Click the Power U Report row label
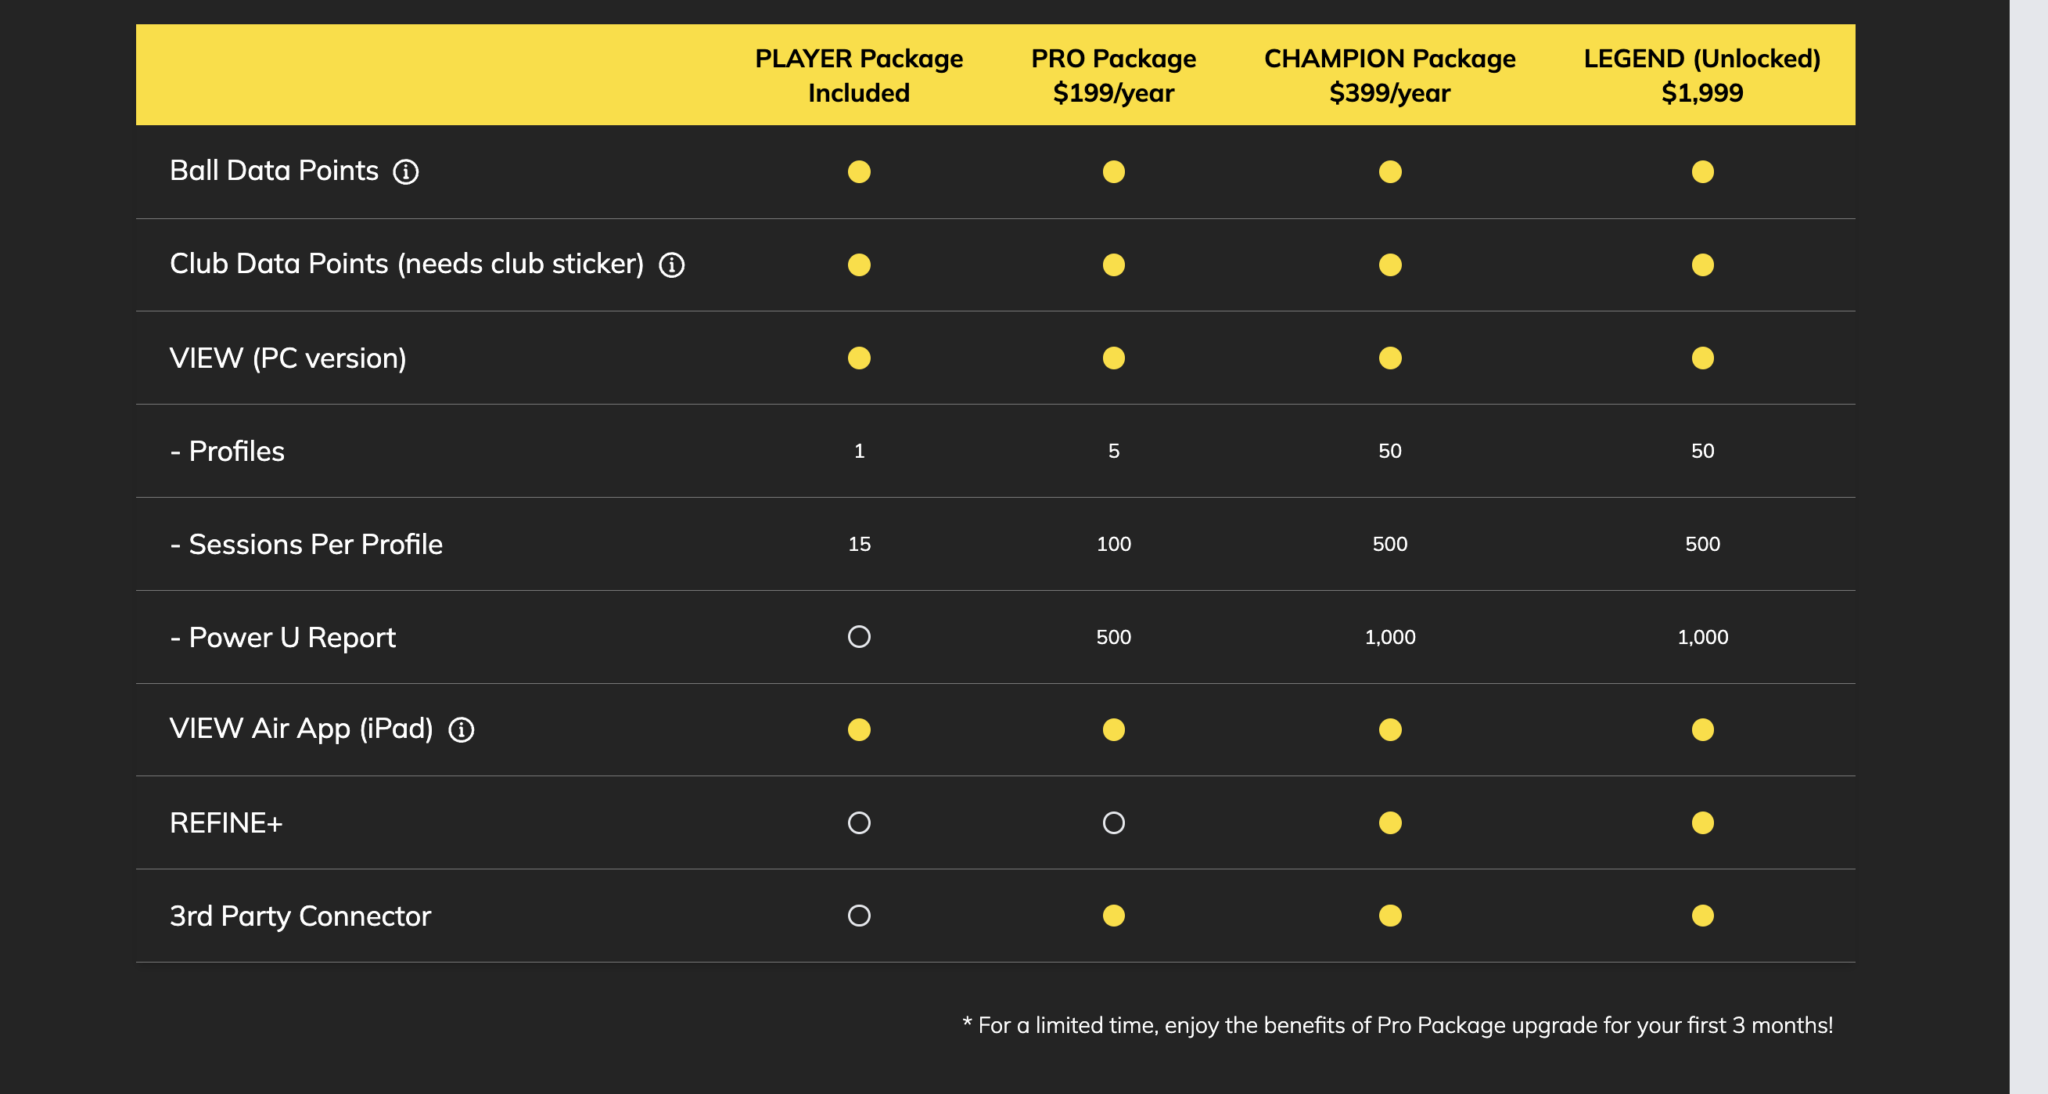2048x1094 pixels. click(283, 637)
